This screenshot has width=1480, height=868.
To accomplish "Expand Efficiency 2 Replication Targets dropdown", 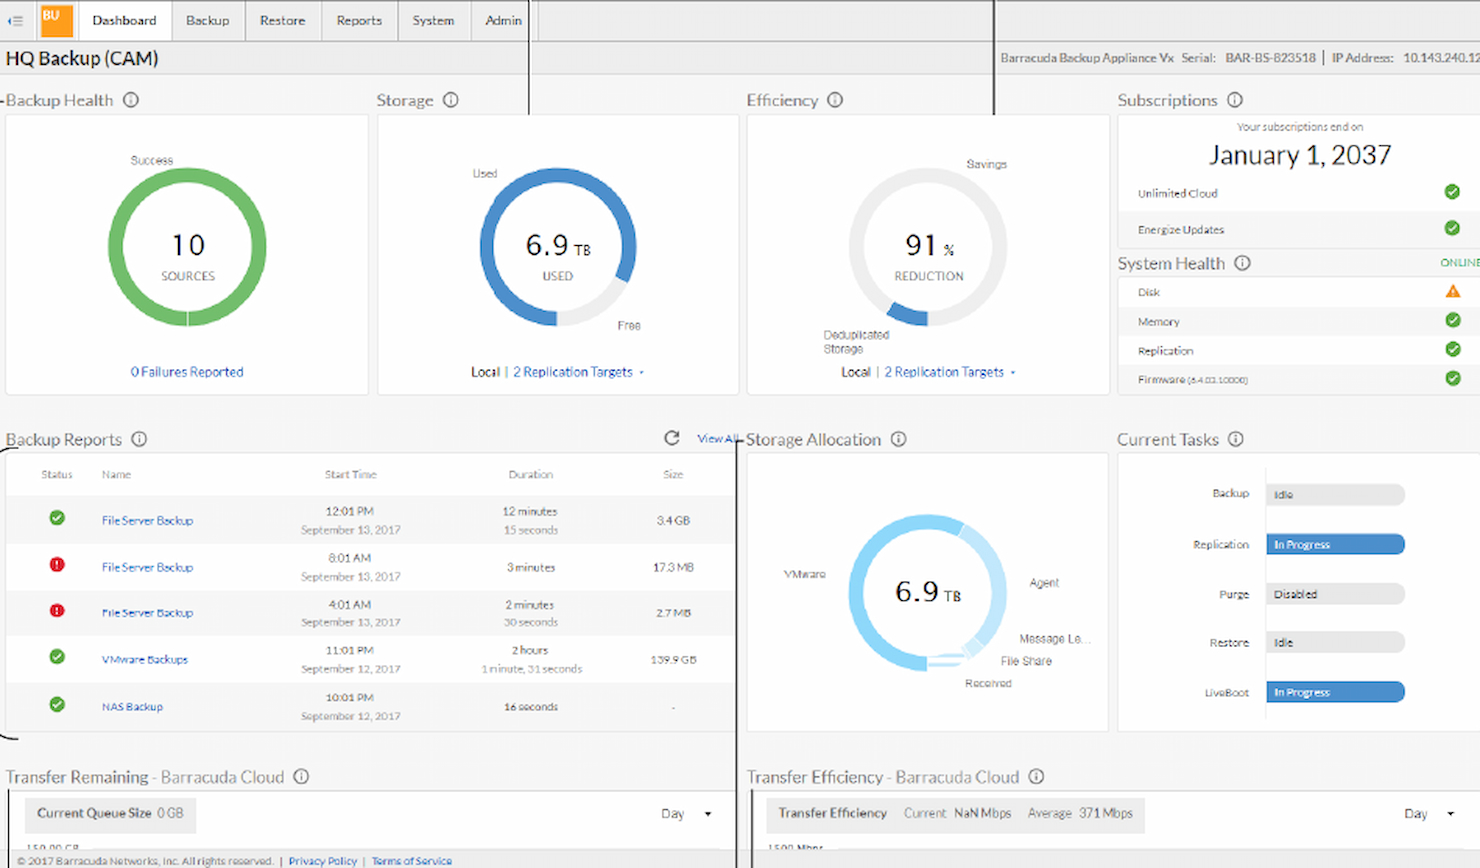I will tap(949, 372).
